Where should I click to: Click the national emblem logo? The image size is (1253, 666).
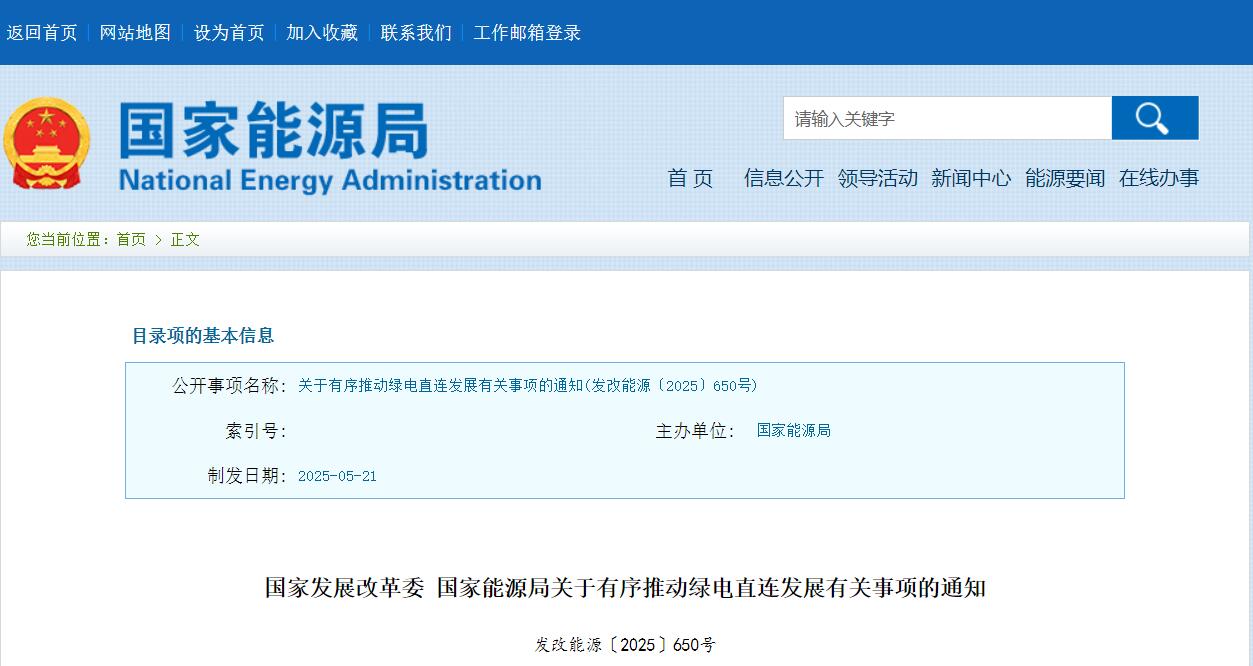coord(48,143)
